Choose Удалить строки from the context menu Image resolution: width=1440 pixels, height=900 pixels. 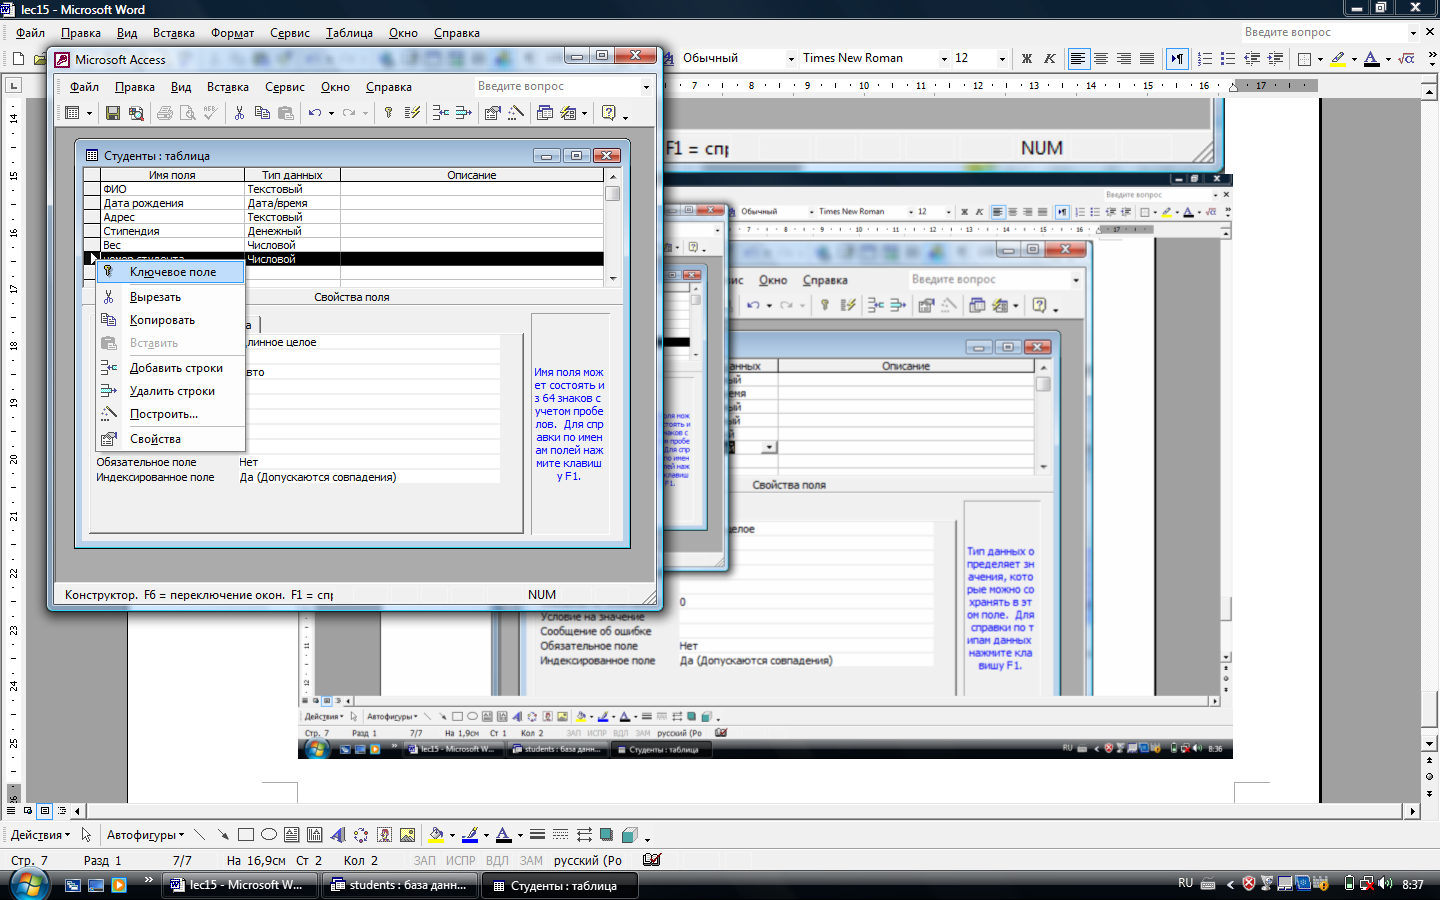tap(170, 391)
